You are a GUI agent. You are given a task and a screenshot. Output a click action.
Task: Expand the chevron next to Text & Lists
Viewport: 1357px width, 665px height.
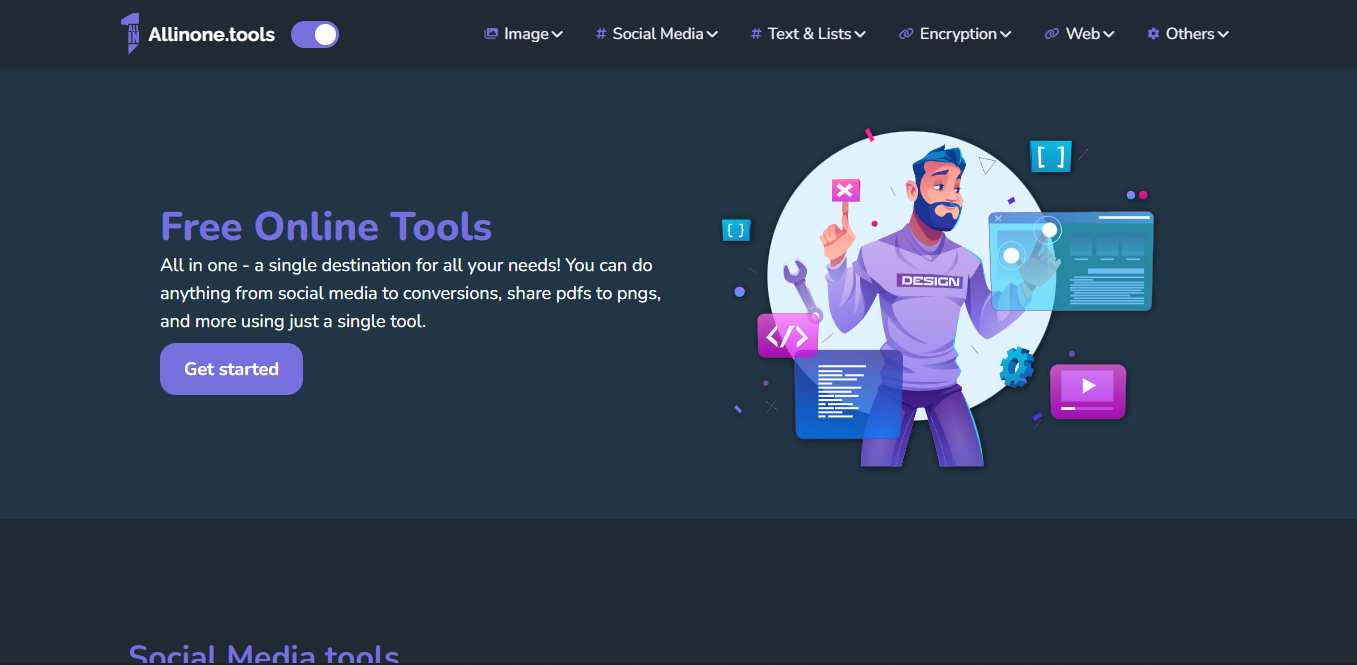[x=860, y=35]
